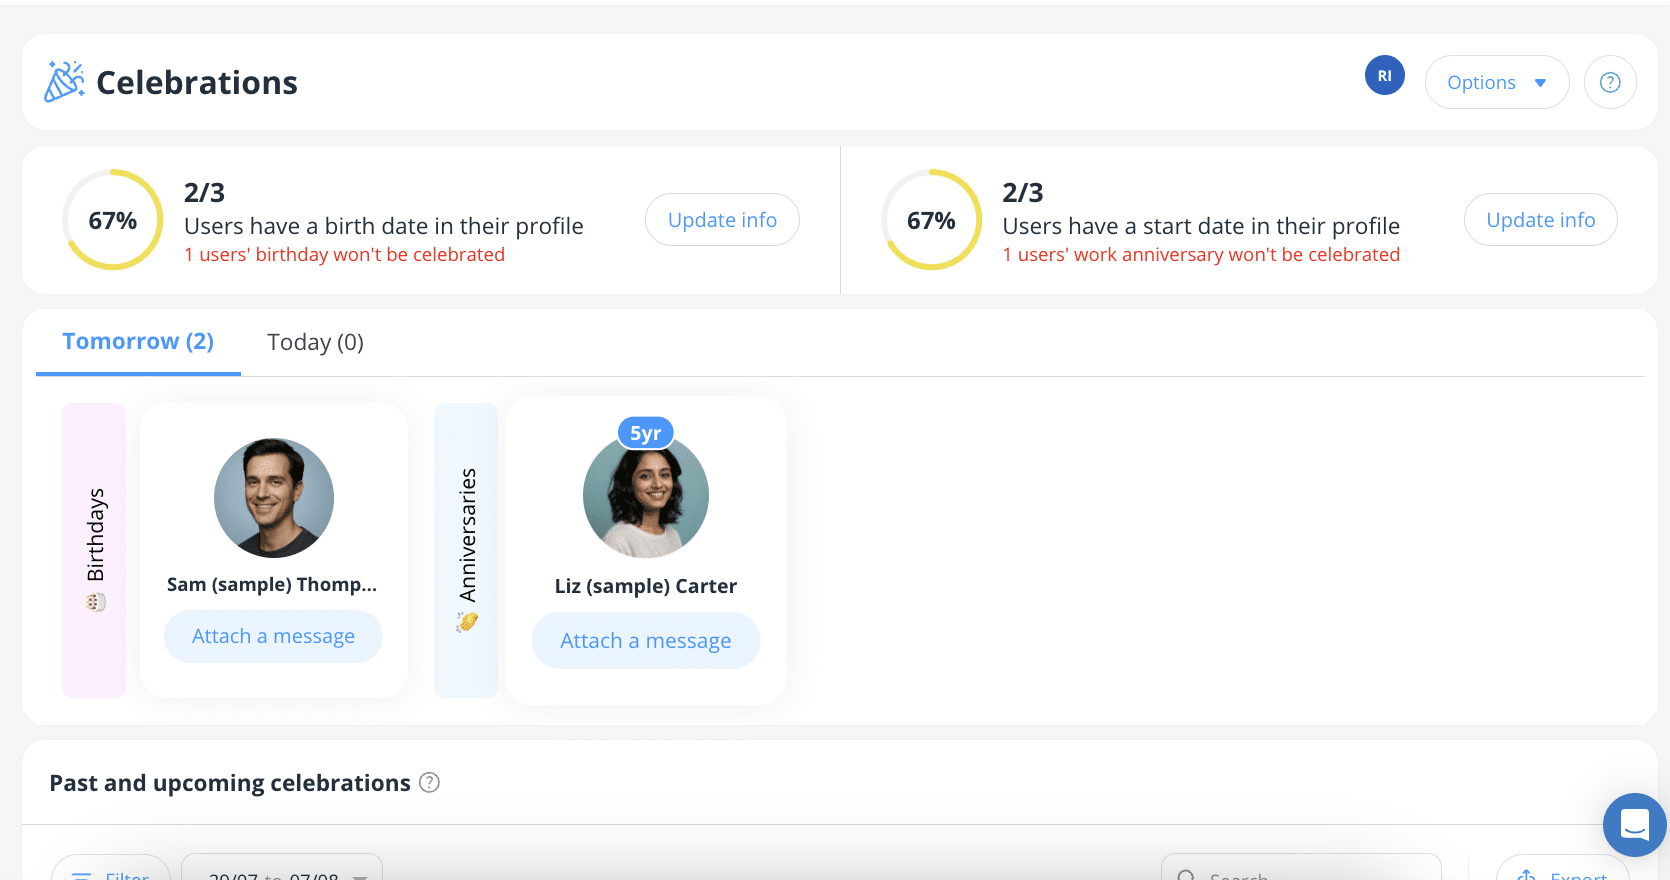The height and width of the screenshot is (880, 1670).
Task: Click the Celebrations party popper icon
Action: [x=64, y=82]
